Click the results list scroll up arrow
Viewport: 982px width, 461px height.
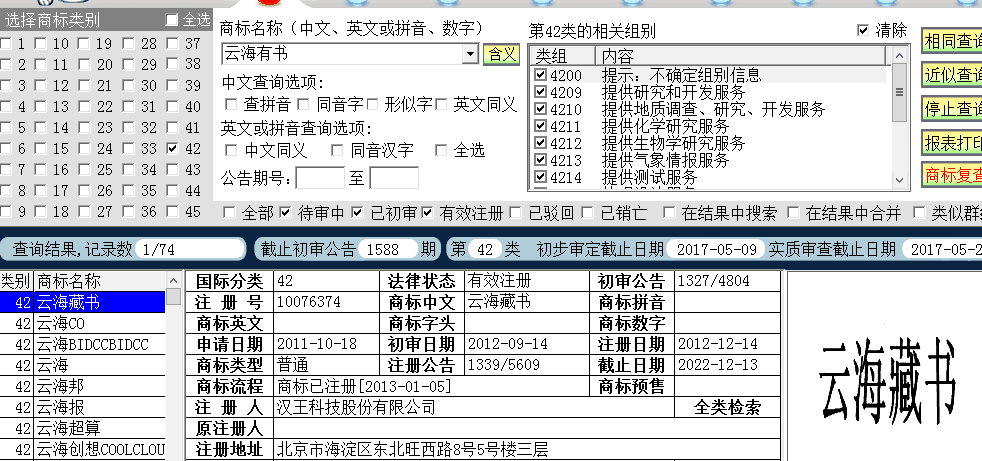click(173, 281)
